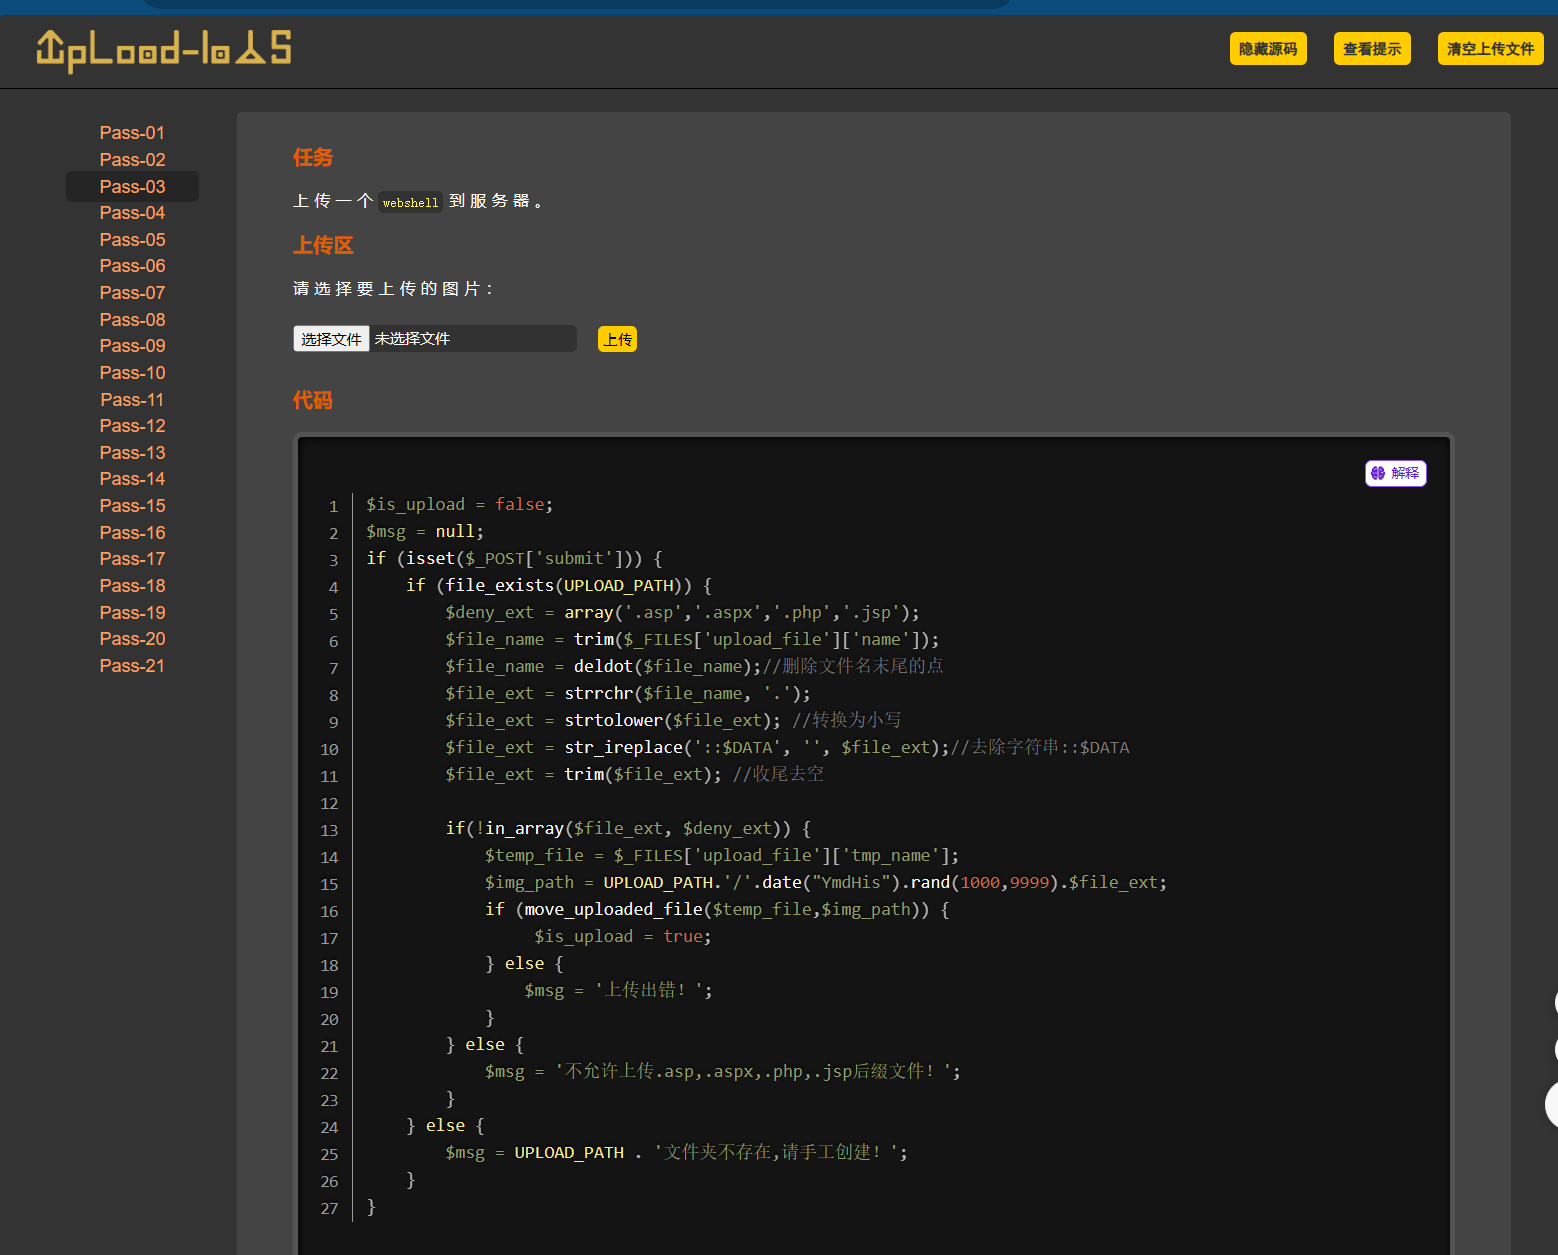Switch to Pass-11 level
This screenshot has width=1558, height=1255.
tap(132, 400)
